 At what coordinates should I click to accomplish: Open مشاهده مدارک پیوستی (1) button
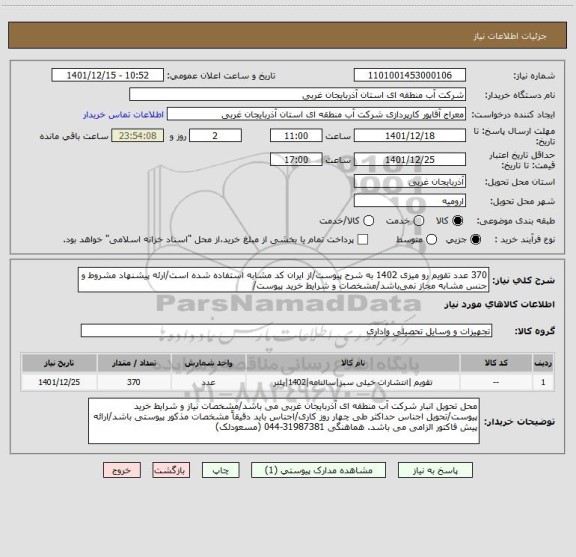click(318, 470)
